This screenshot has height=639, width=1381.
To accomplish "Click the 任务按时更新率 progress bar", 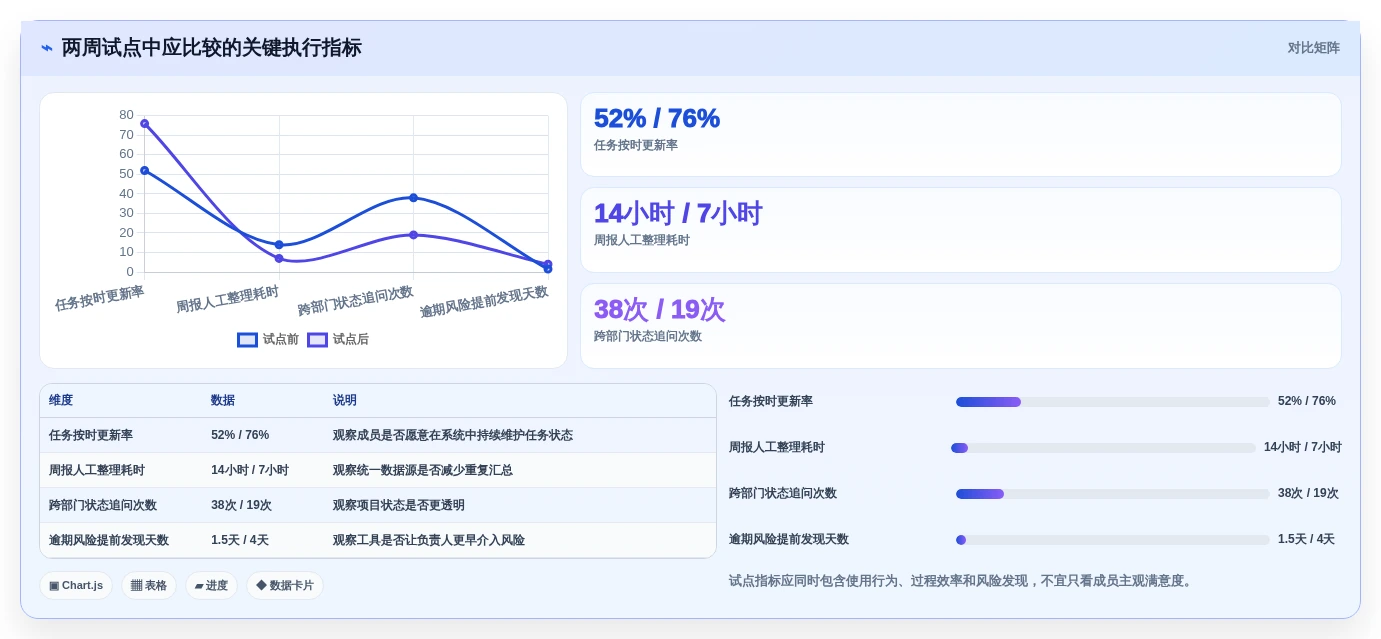I will click(1112, 402).
